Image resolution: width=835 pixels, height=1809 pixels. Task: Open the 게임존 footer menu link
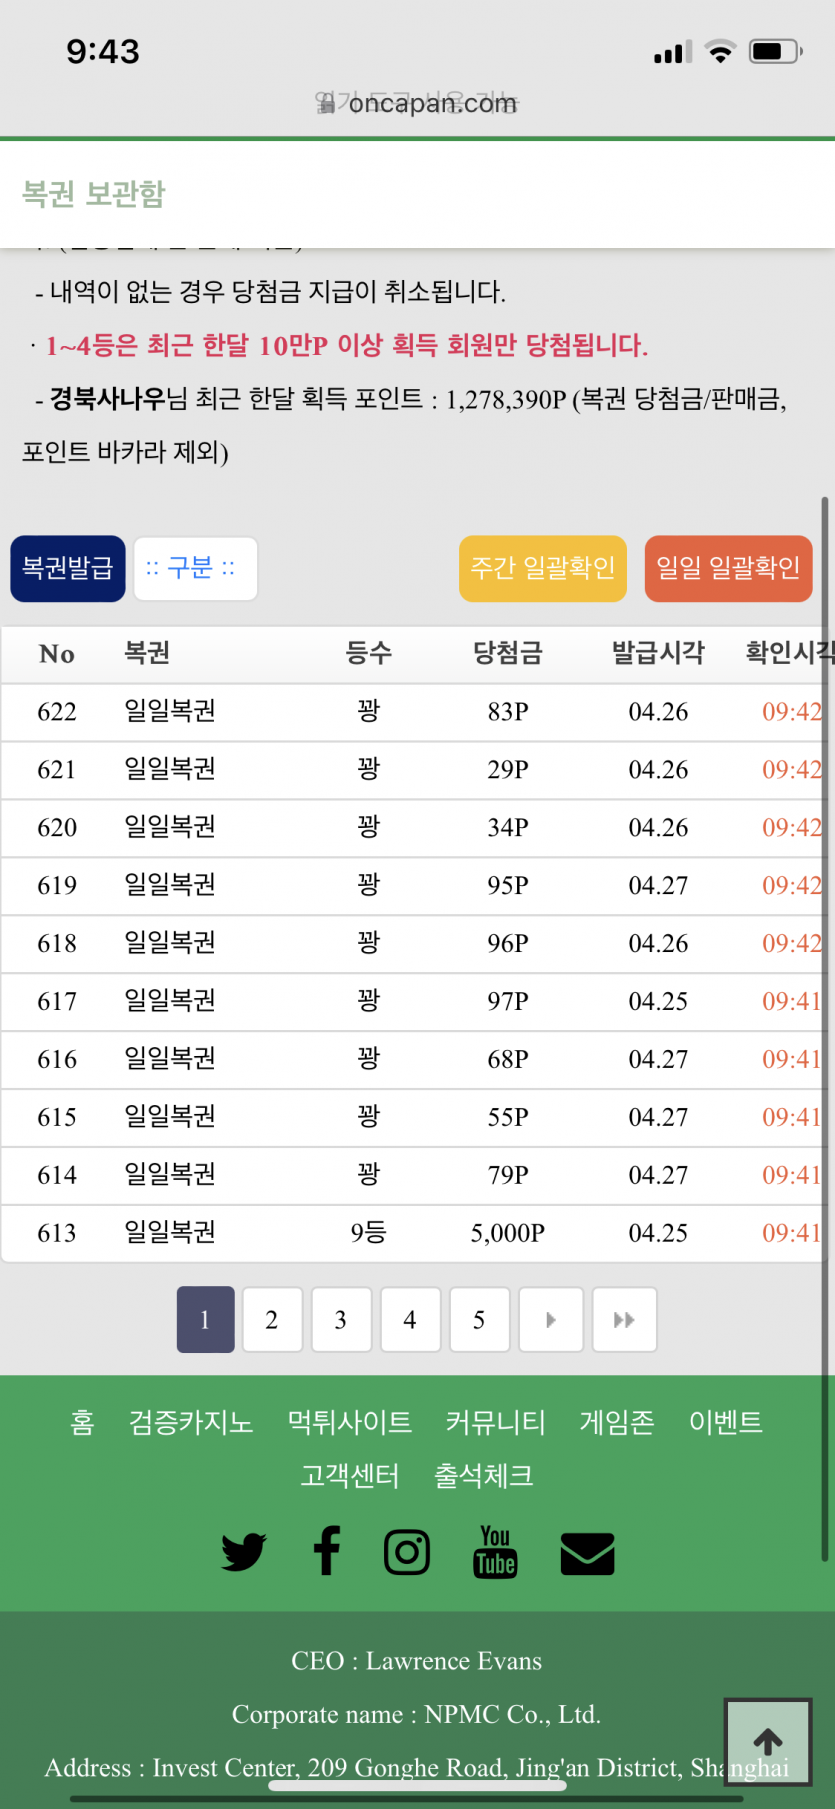click(617, 1422)
